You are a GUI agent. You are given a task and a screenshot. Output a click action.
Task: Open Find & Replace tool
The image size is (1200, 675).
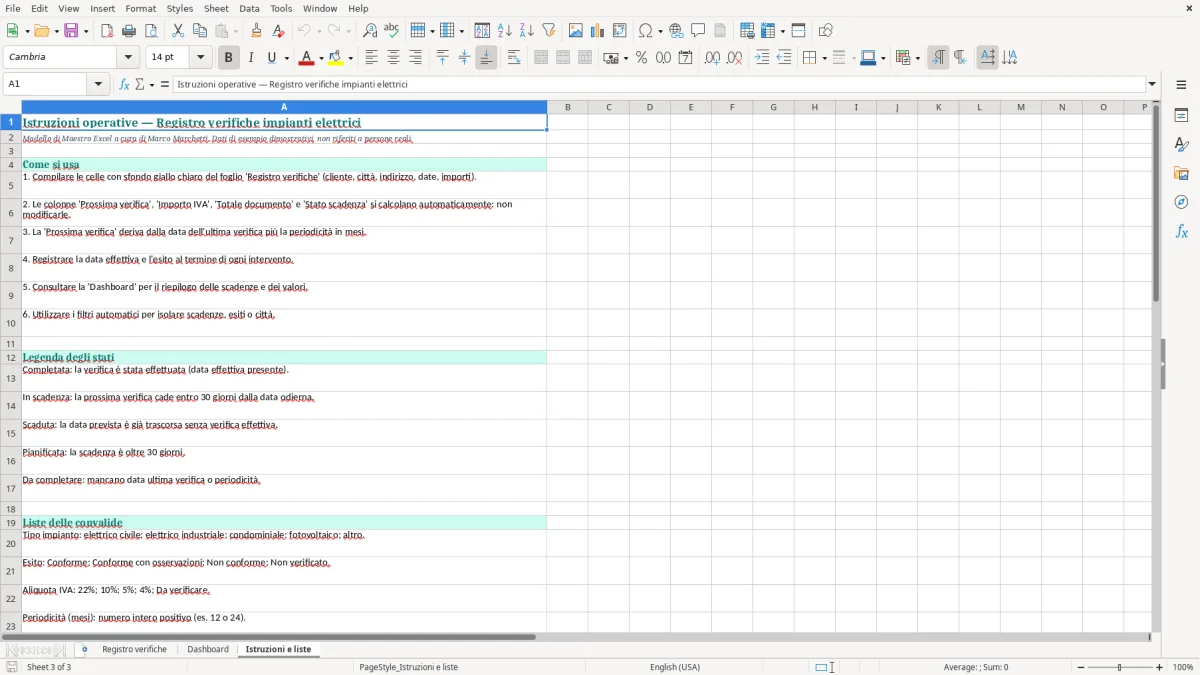pyautogui.click(x=370, y=31)
